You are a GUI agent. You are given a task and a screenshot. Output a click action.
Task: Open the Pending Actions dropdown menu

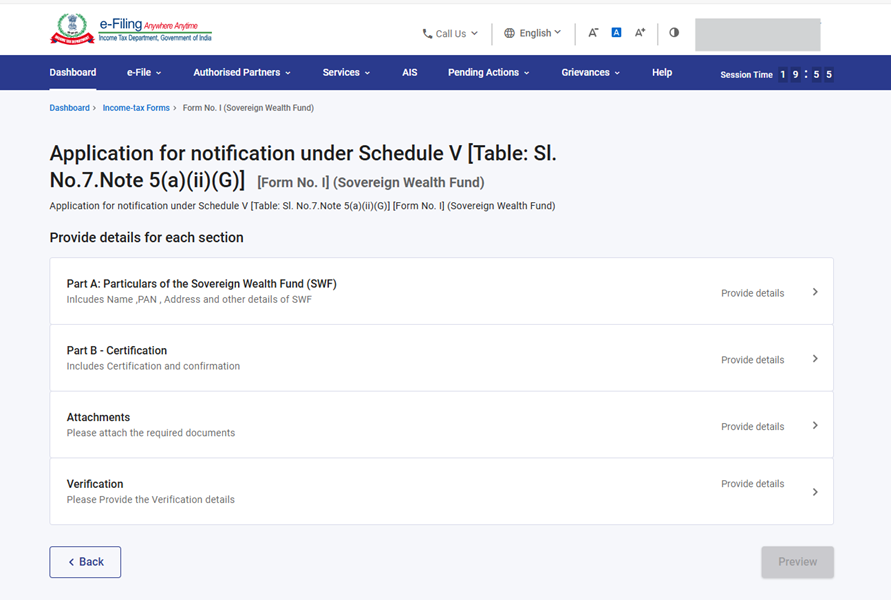tap(488, 73)
